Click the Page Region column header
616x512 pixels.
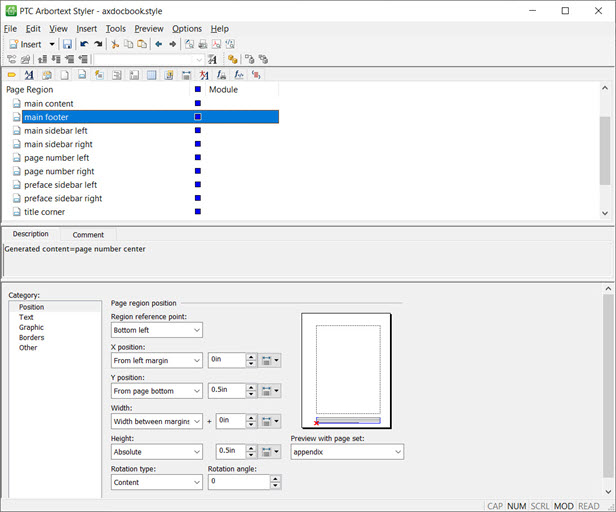point(97,90)
